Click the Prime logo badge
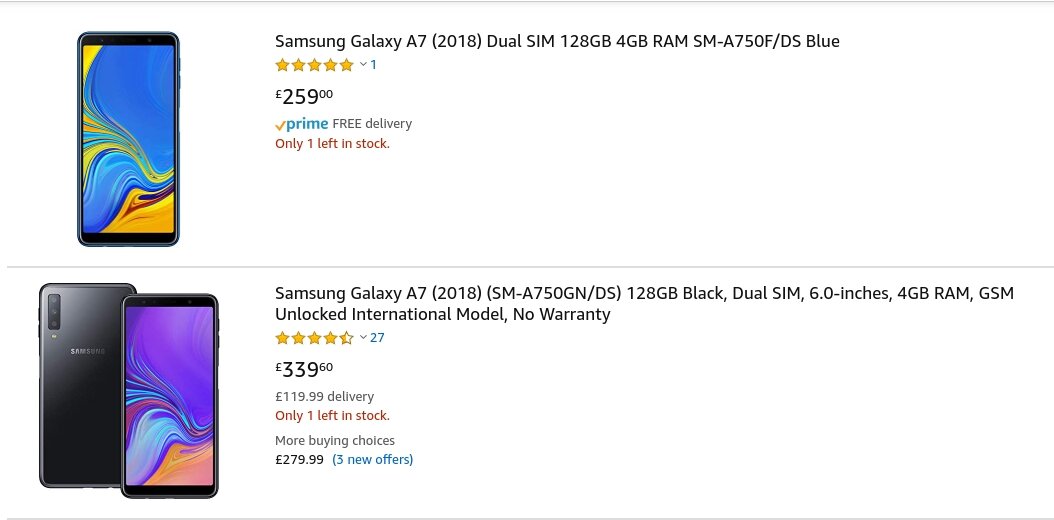Viewport: 1054px width, 520px height. pyautogui.click(x=302, y=124)
